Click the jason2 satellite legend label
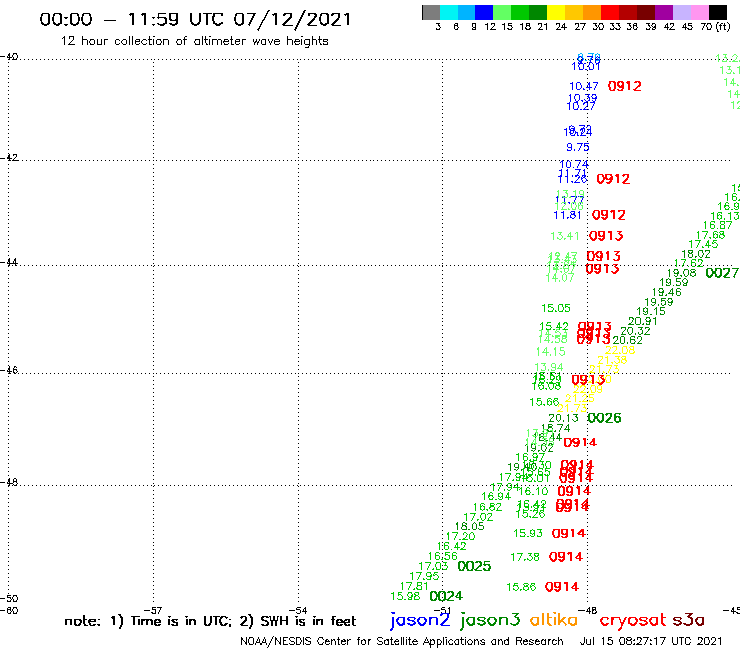This screenshot has height=650, width=740. (x=420, y=620)
